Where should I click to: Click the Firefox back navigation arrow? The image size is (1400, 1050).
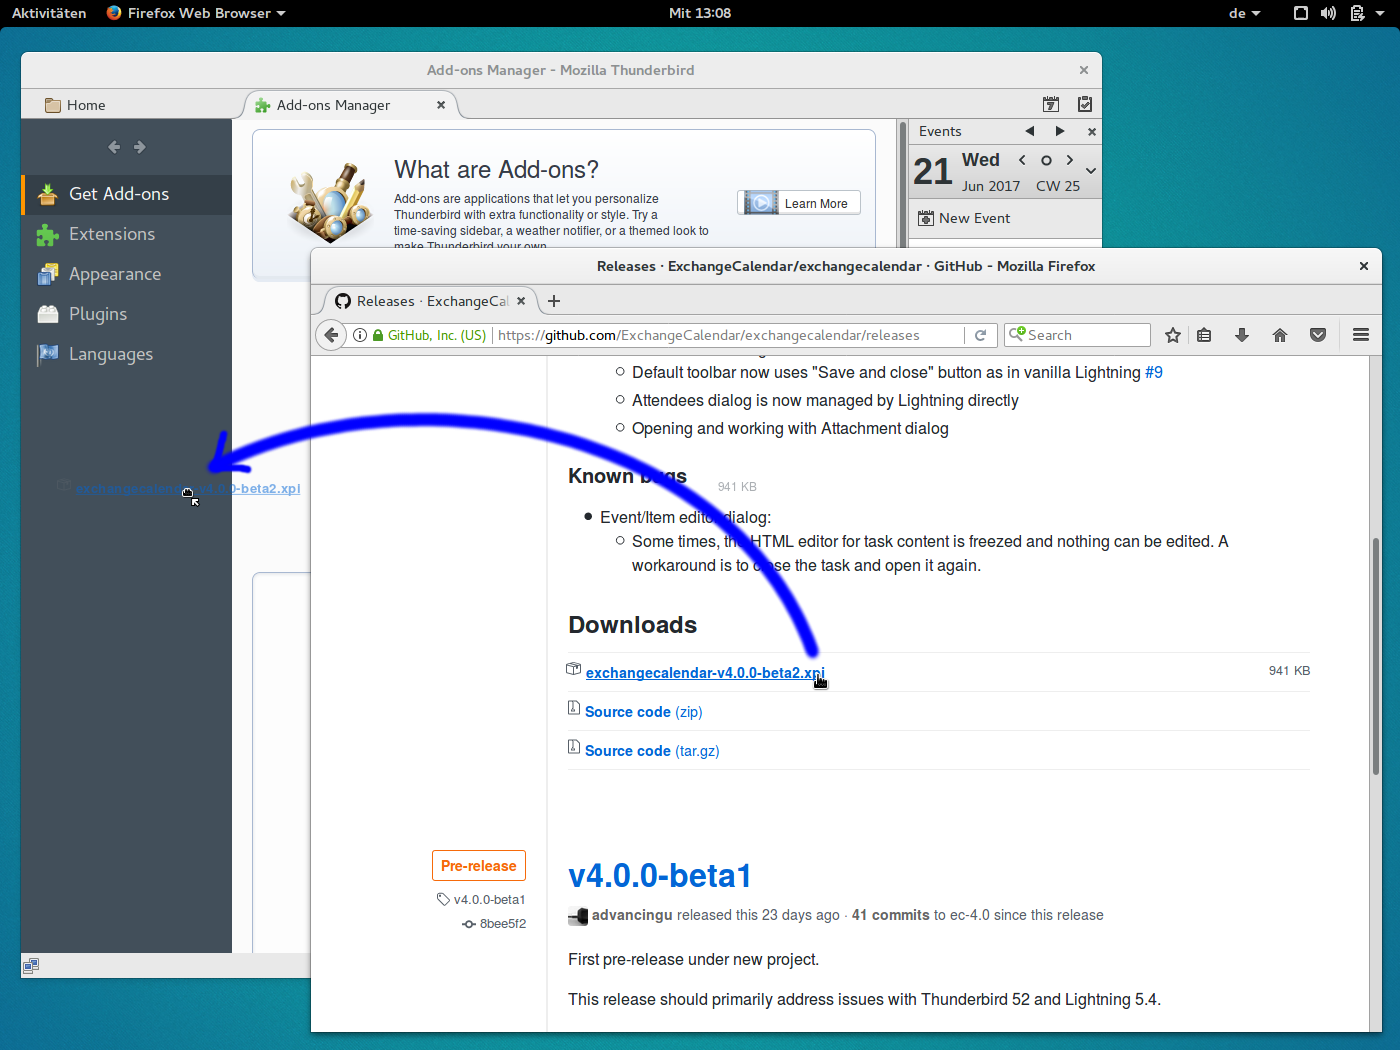[331, 335]
